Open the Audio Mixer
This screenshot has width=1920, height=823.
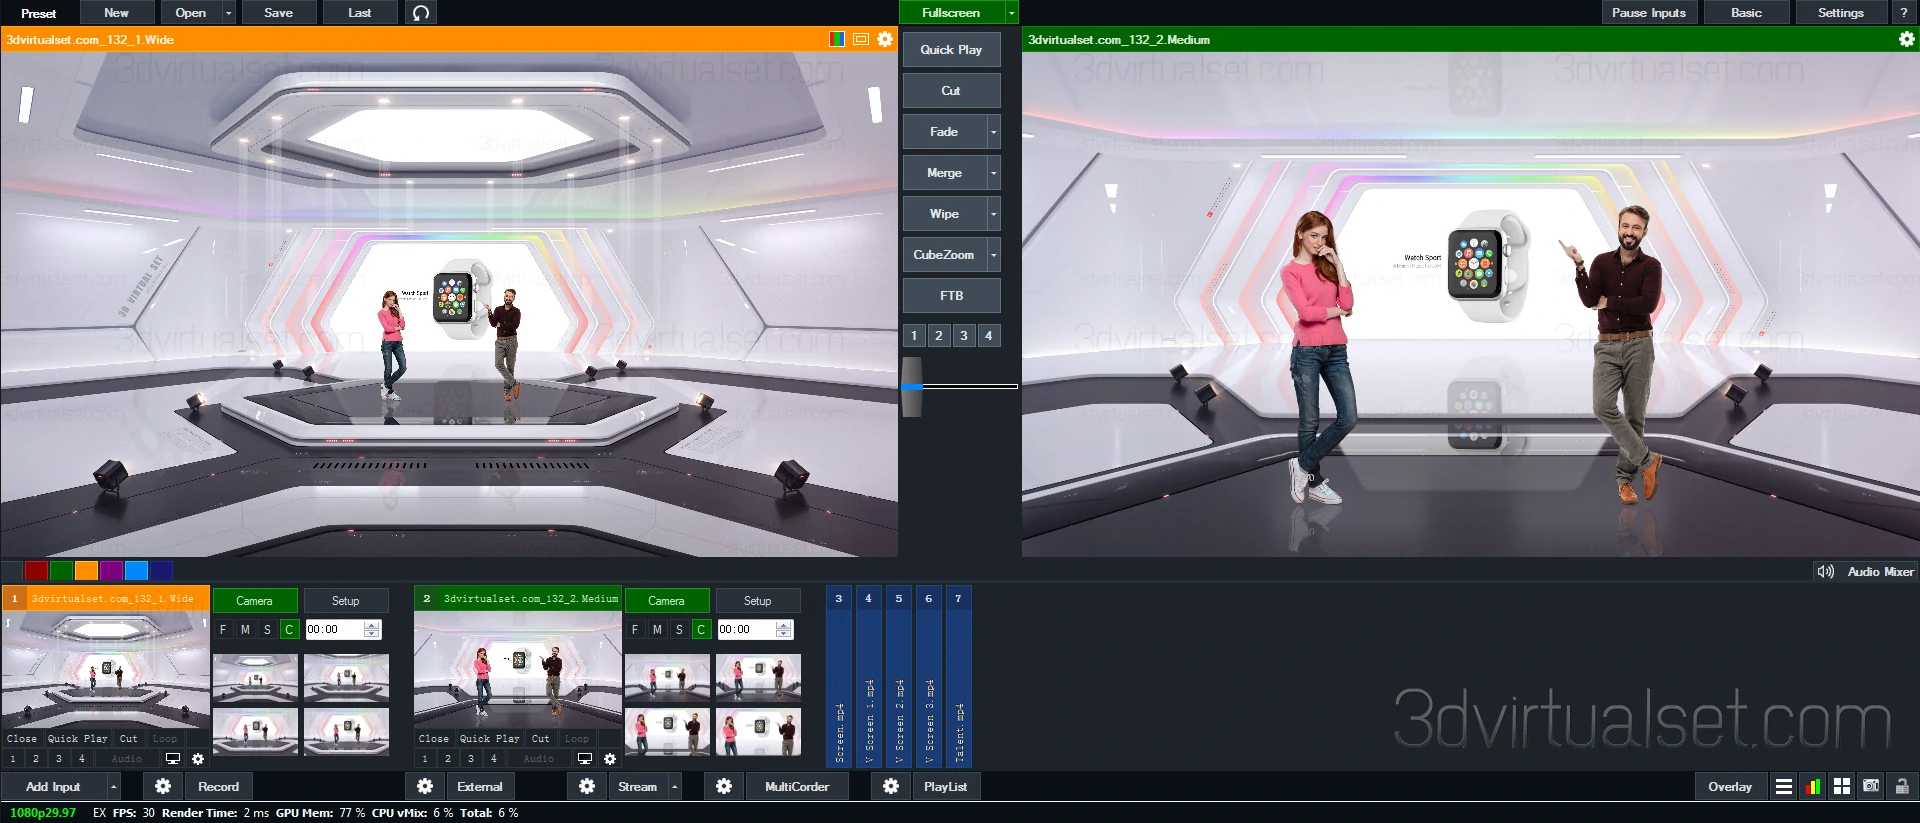[1865, 571]
